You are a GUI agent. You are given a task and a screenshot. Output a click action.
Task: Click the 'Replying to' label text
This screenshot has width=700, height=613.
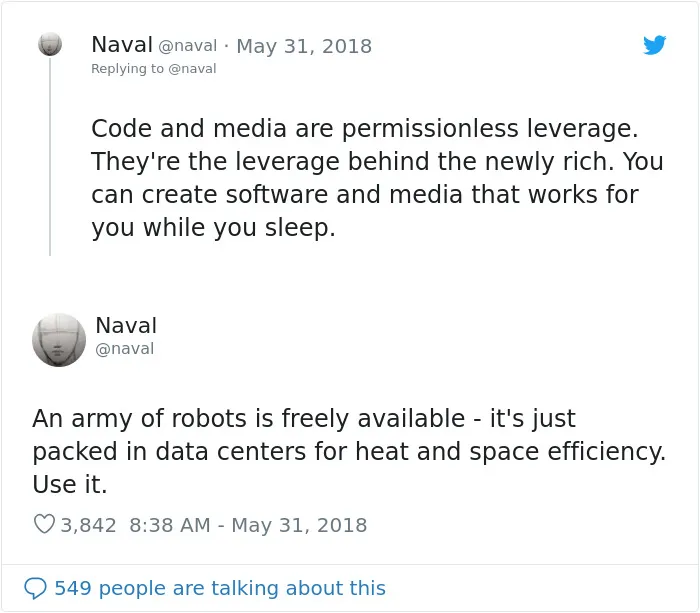128,69
